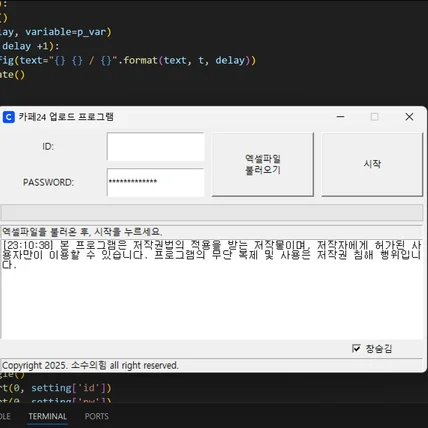
Task: Toggle the 창숨김 checkbox
Action: pos(356,348)
